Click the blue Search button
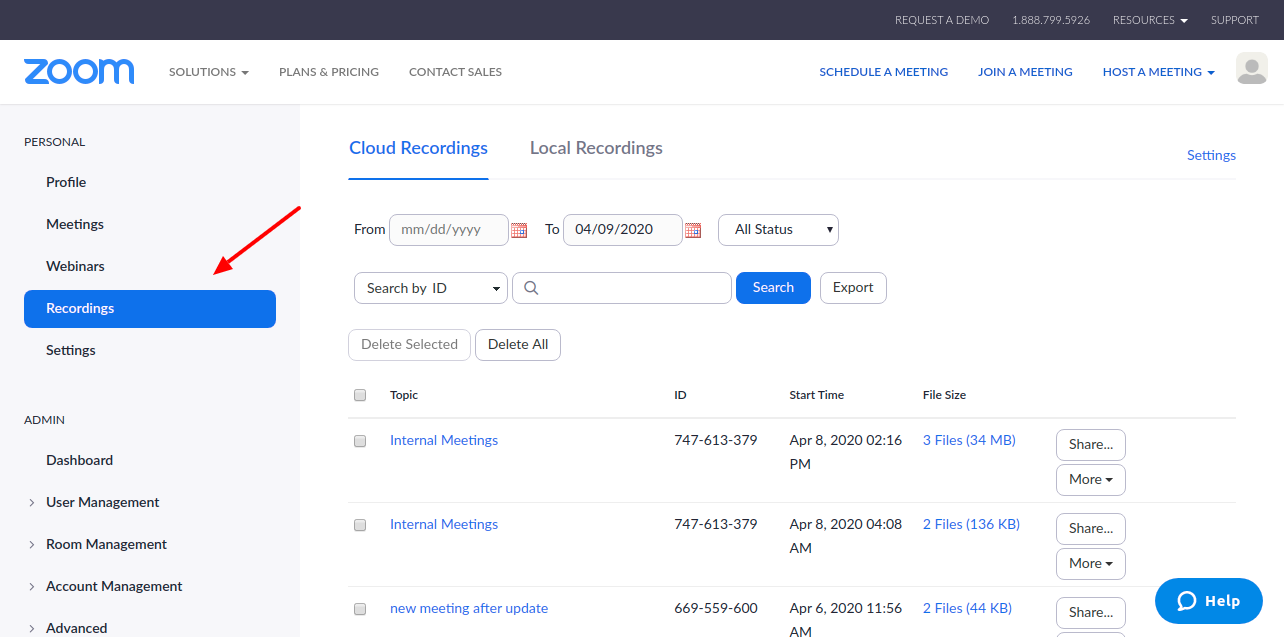Viewport: 1284px width, 637px height. 773,288
